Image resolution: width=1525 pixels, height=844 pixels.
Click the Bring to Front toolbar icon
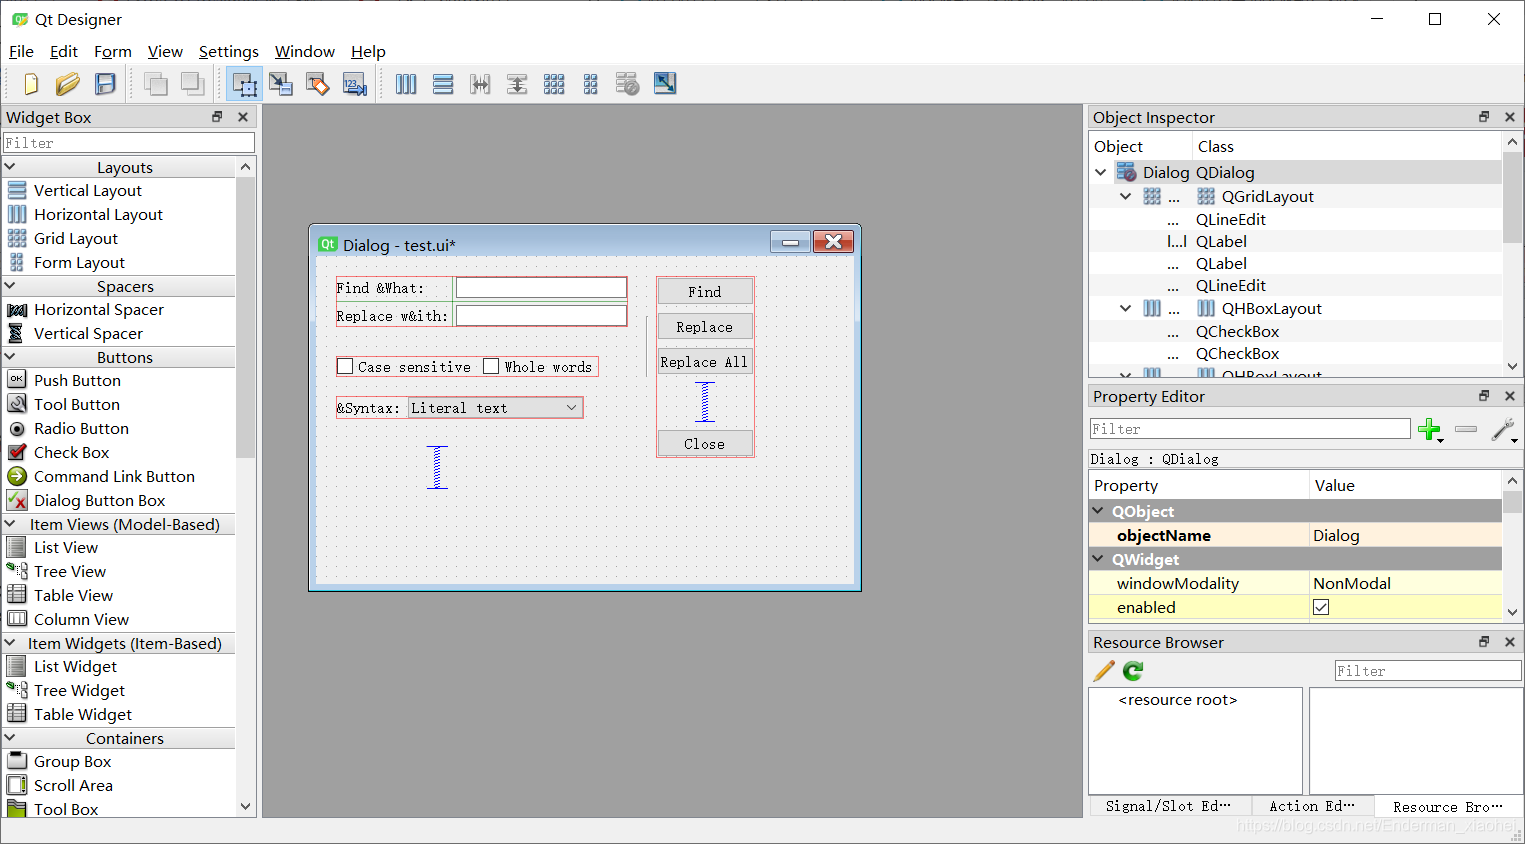click(x=192, y=84)
